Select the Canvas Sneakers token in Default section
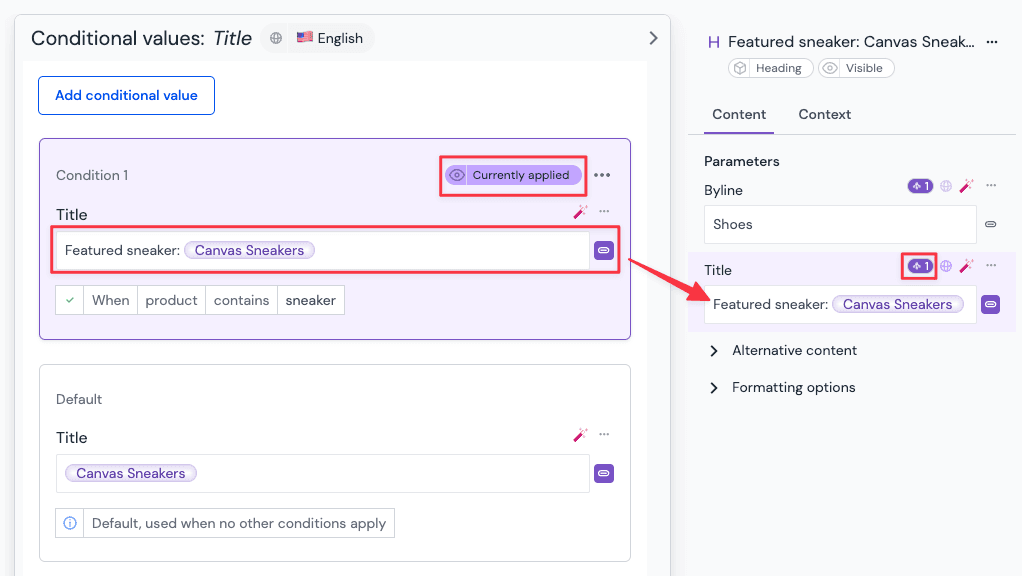This screenshot has width=1022, height=576. coord(130,473)
